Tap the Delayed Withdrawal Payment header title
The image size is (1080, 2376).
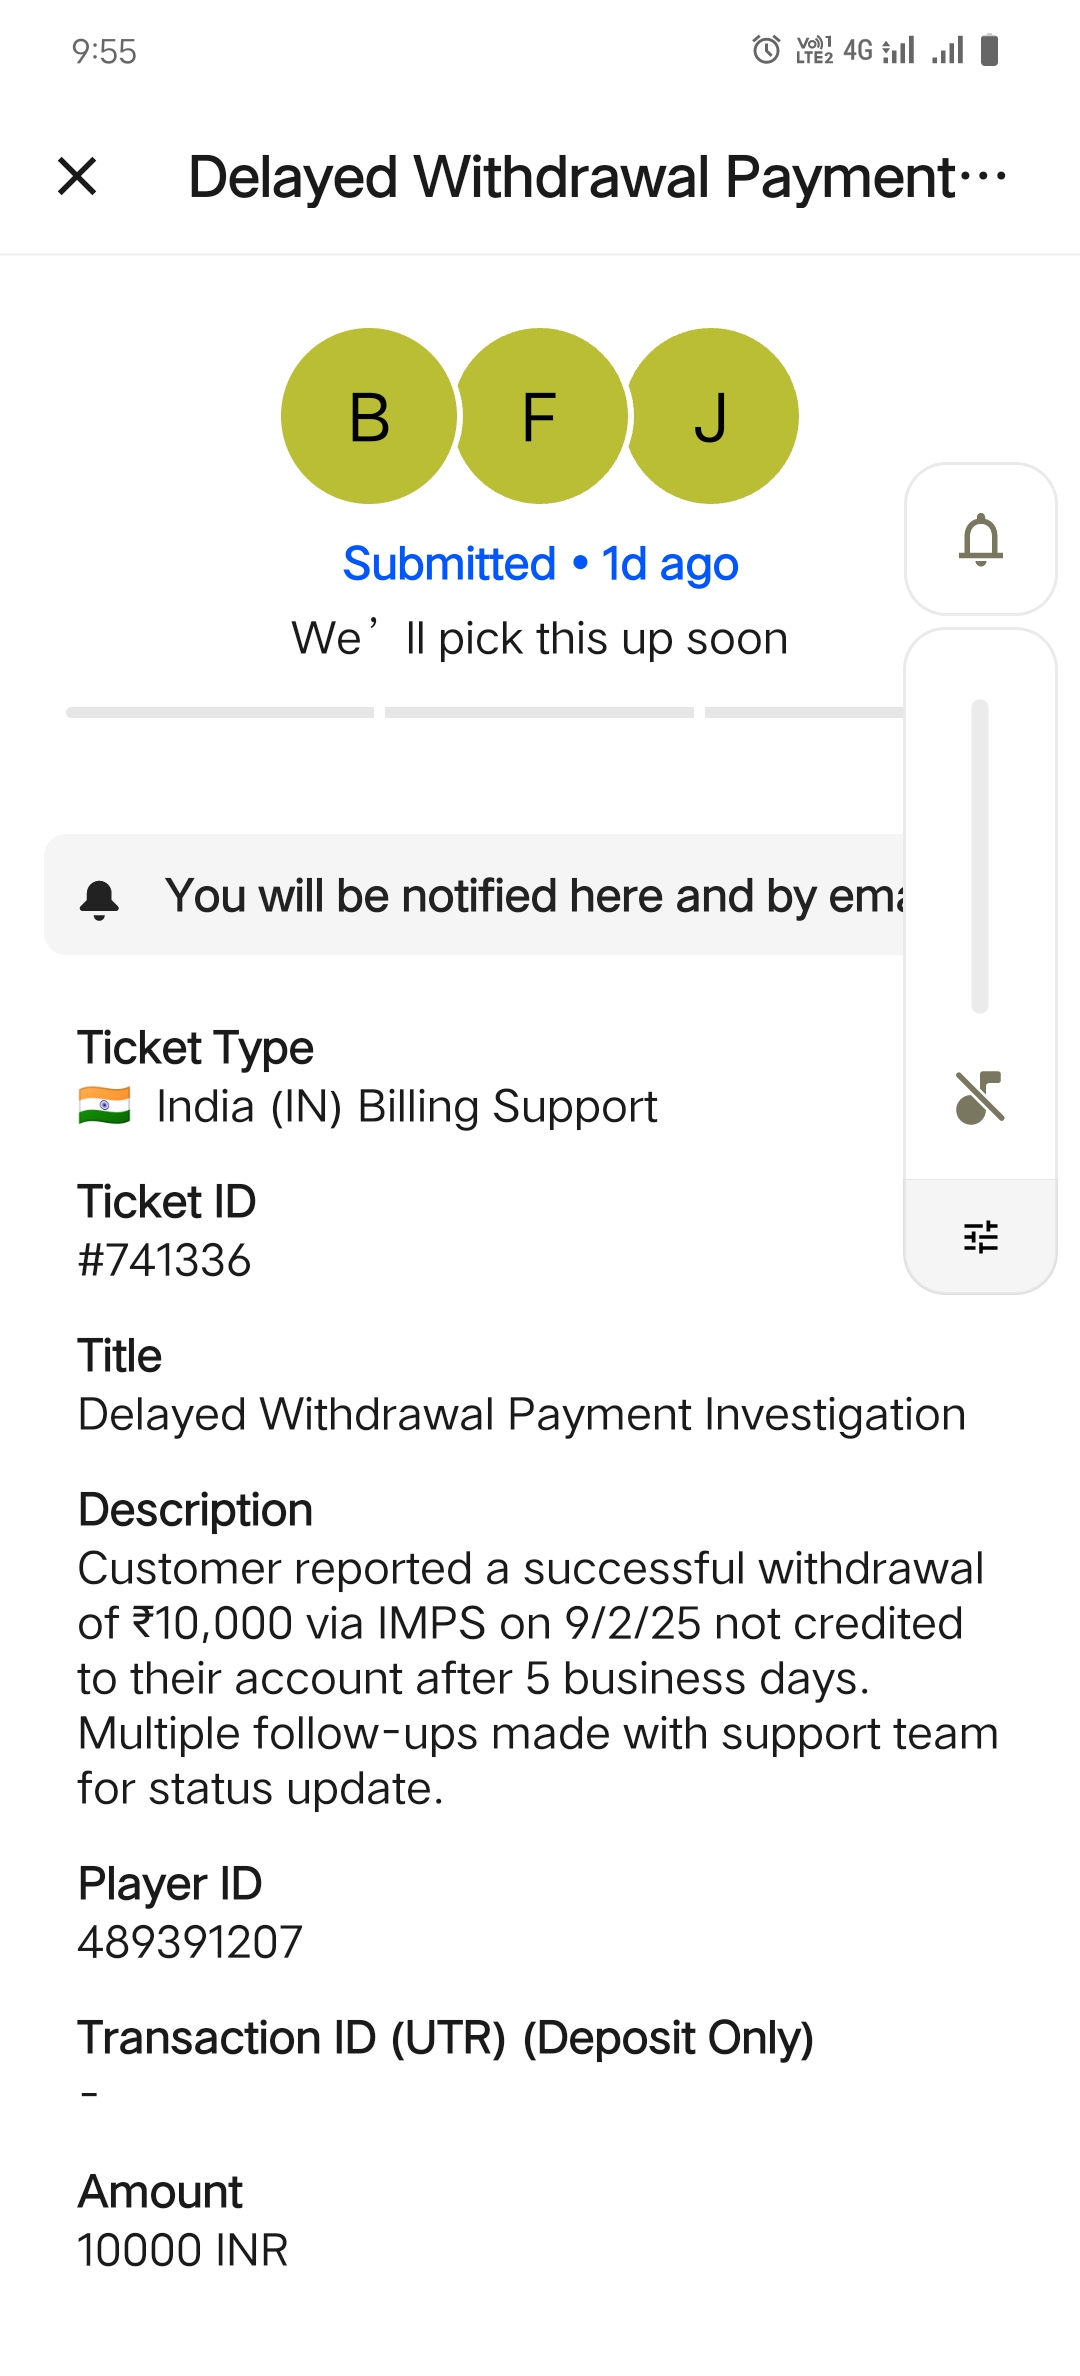coord(572,177)
